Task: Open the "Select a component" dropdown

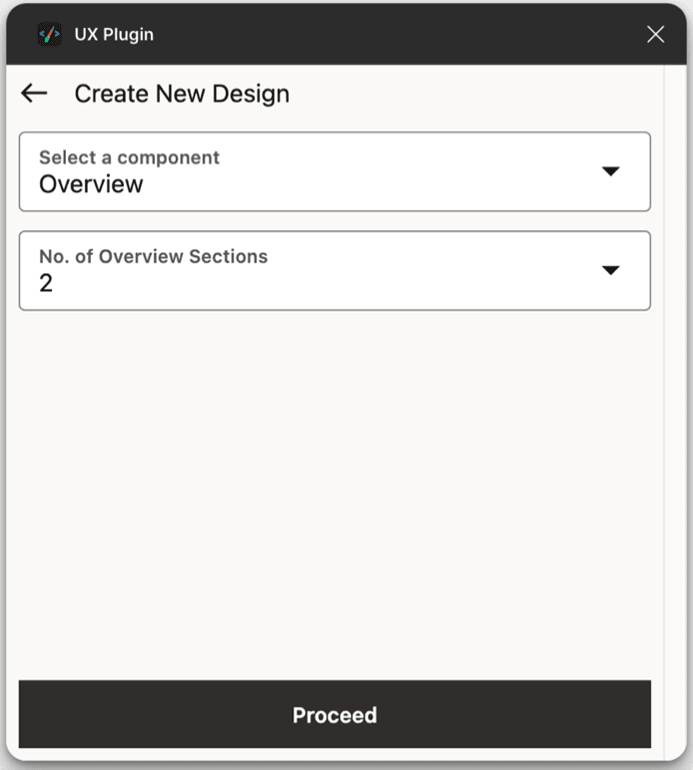Action: point(334,171)
